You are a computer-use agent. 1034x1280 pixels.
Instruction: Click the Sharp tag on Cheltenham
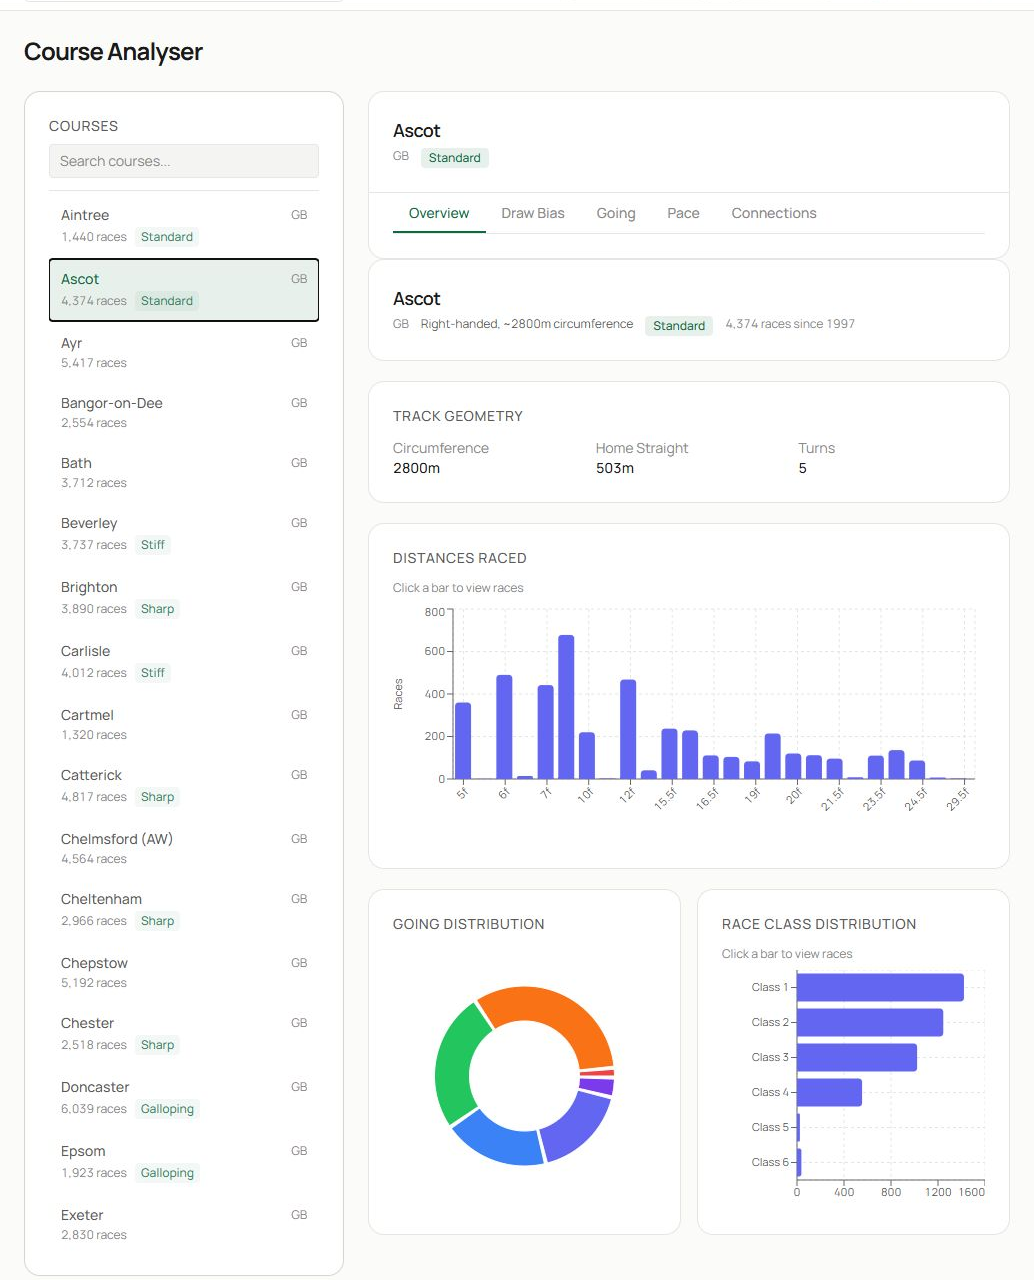(x=157, y=921)
